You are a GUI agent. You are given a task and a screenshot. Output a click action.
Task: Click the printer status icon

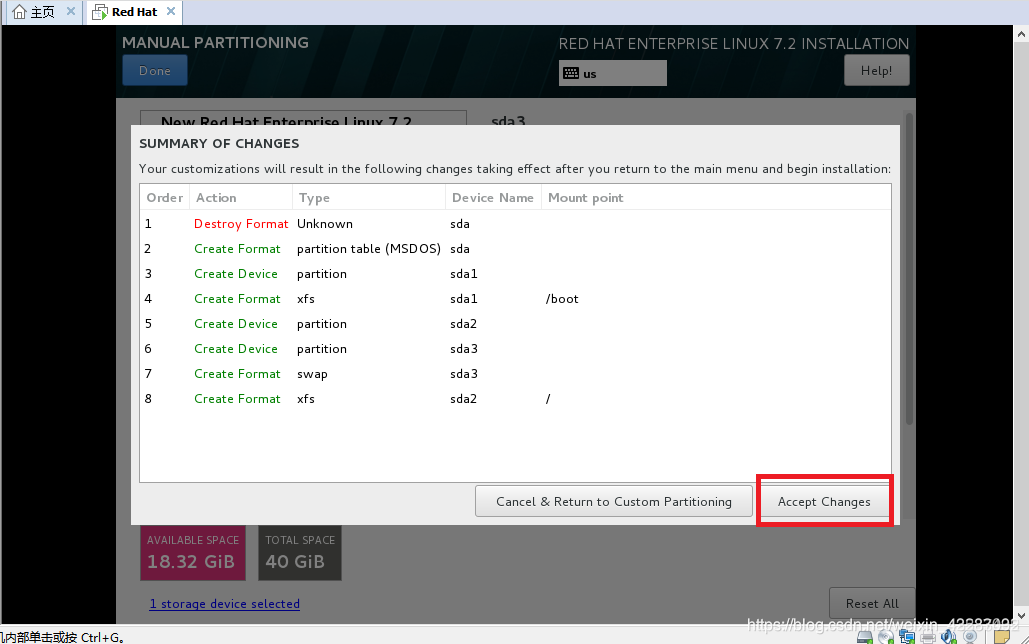[x=928, y=637]
